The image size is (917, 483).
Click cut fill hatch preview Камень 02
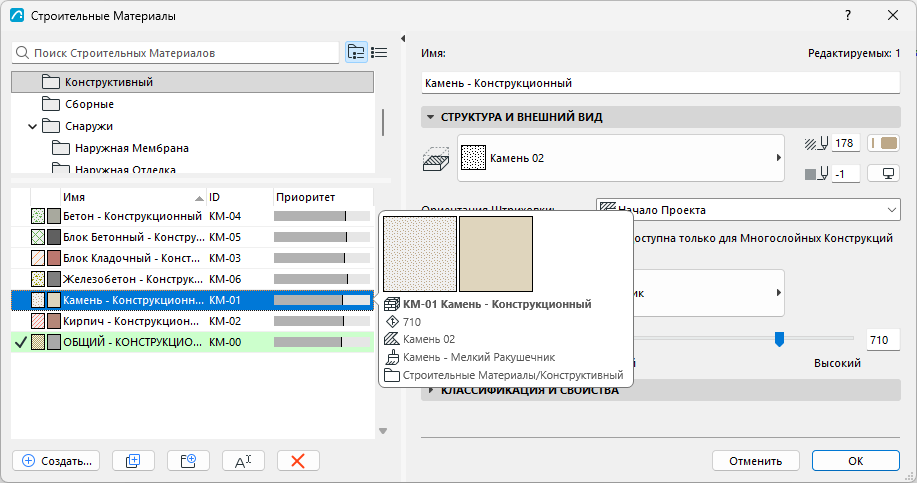point(473,158)
